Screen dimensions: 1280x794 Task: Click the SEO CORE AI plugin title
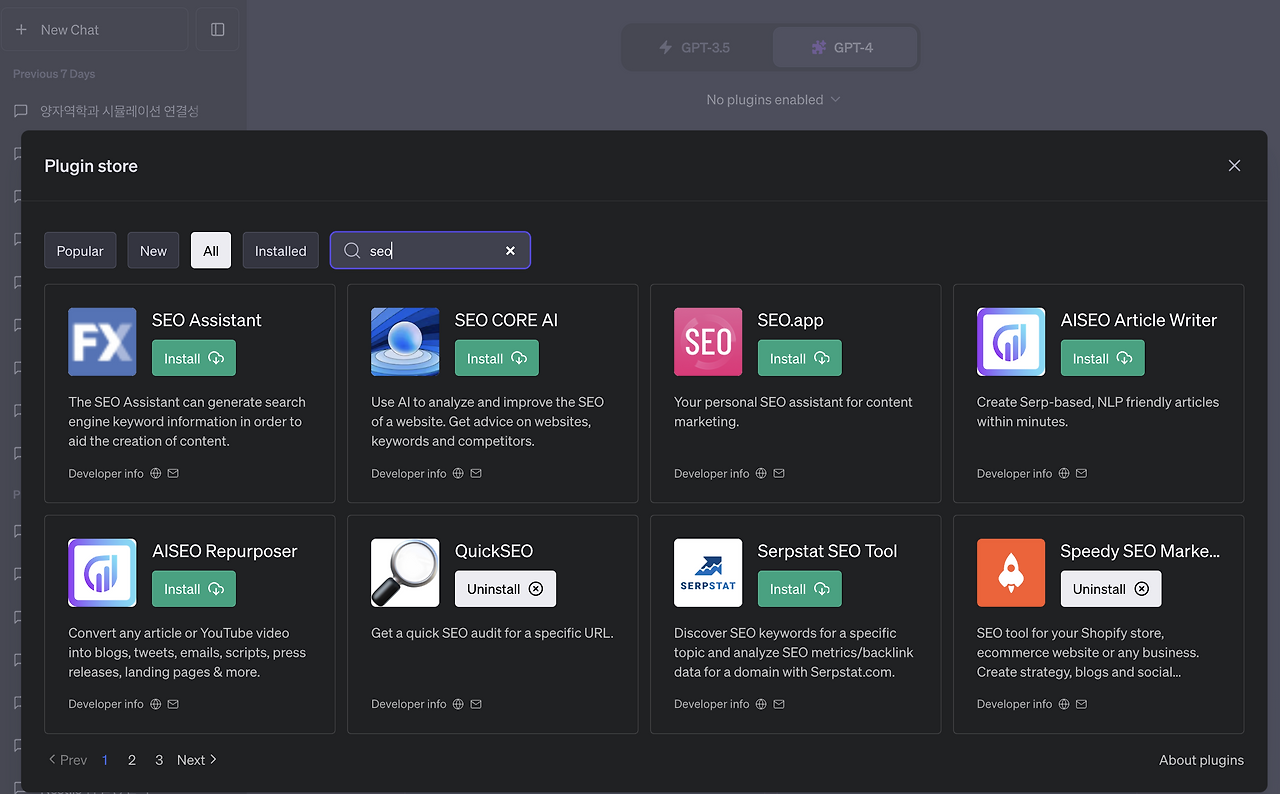point(507,320)
